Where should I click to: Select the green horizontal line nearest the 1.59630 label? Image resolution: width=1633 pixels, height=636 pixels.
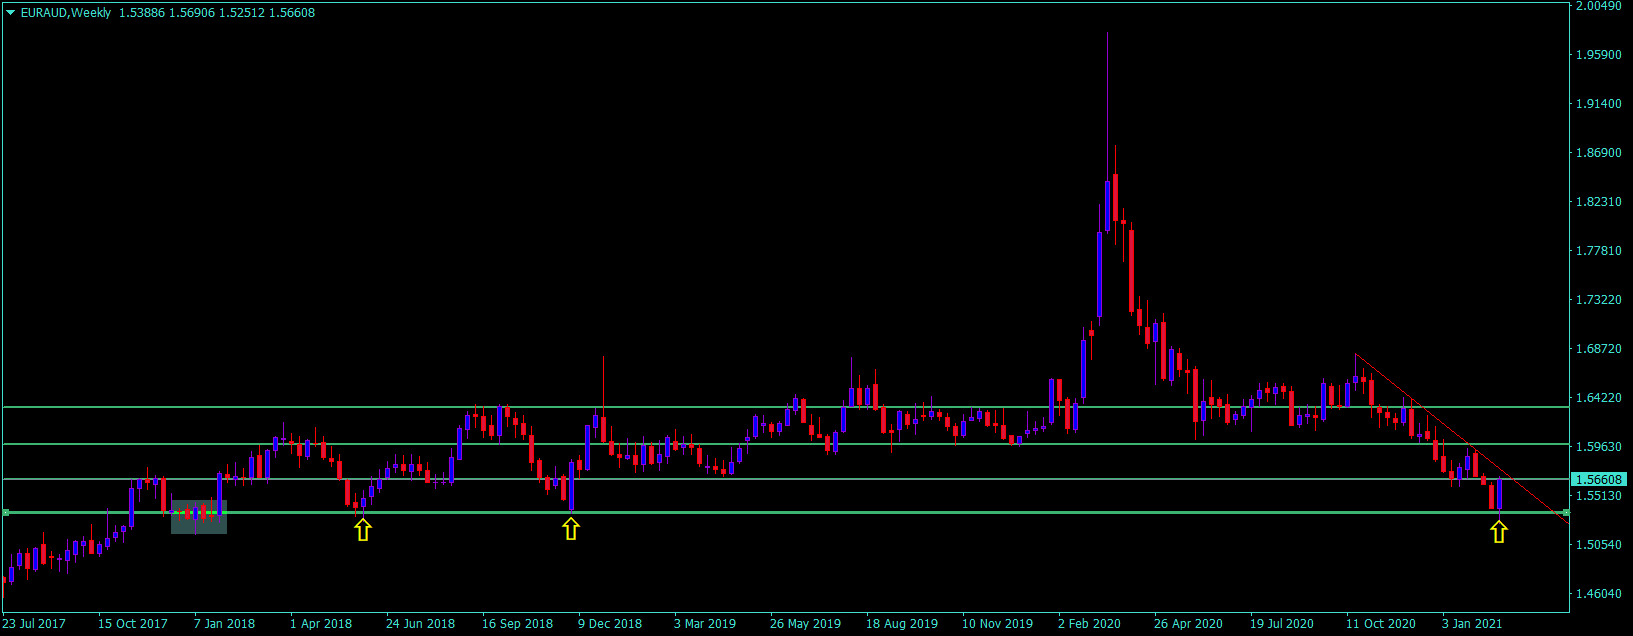tap(785, 444)
